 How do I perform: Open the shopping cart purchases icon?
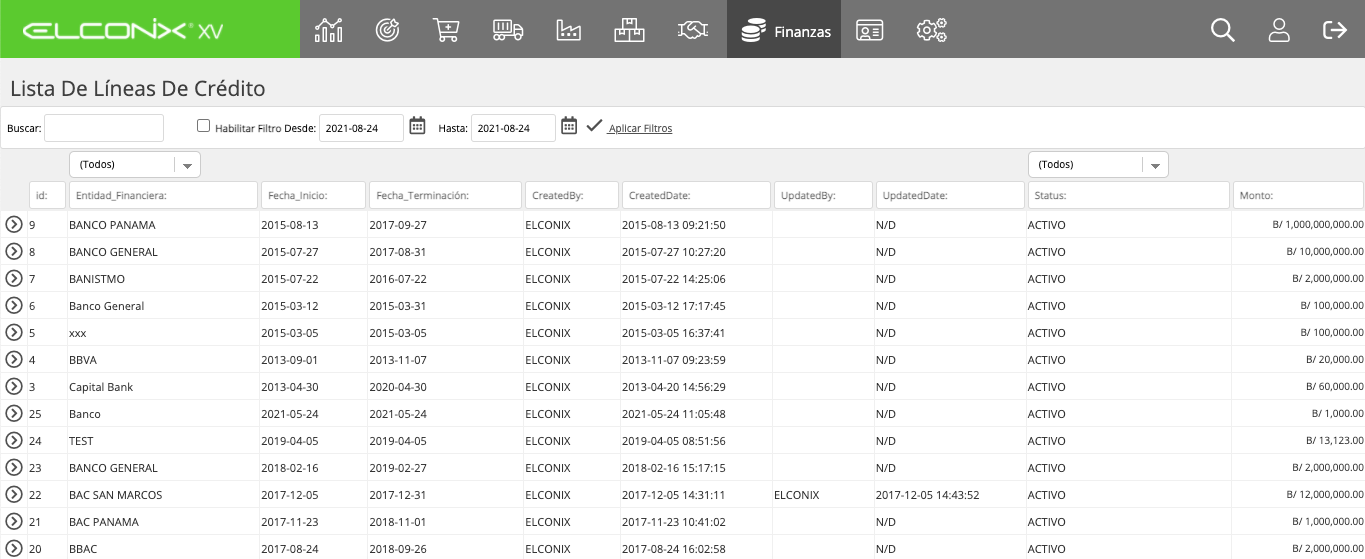pyautogui.click(x=446, y=30)
